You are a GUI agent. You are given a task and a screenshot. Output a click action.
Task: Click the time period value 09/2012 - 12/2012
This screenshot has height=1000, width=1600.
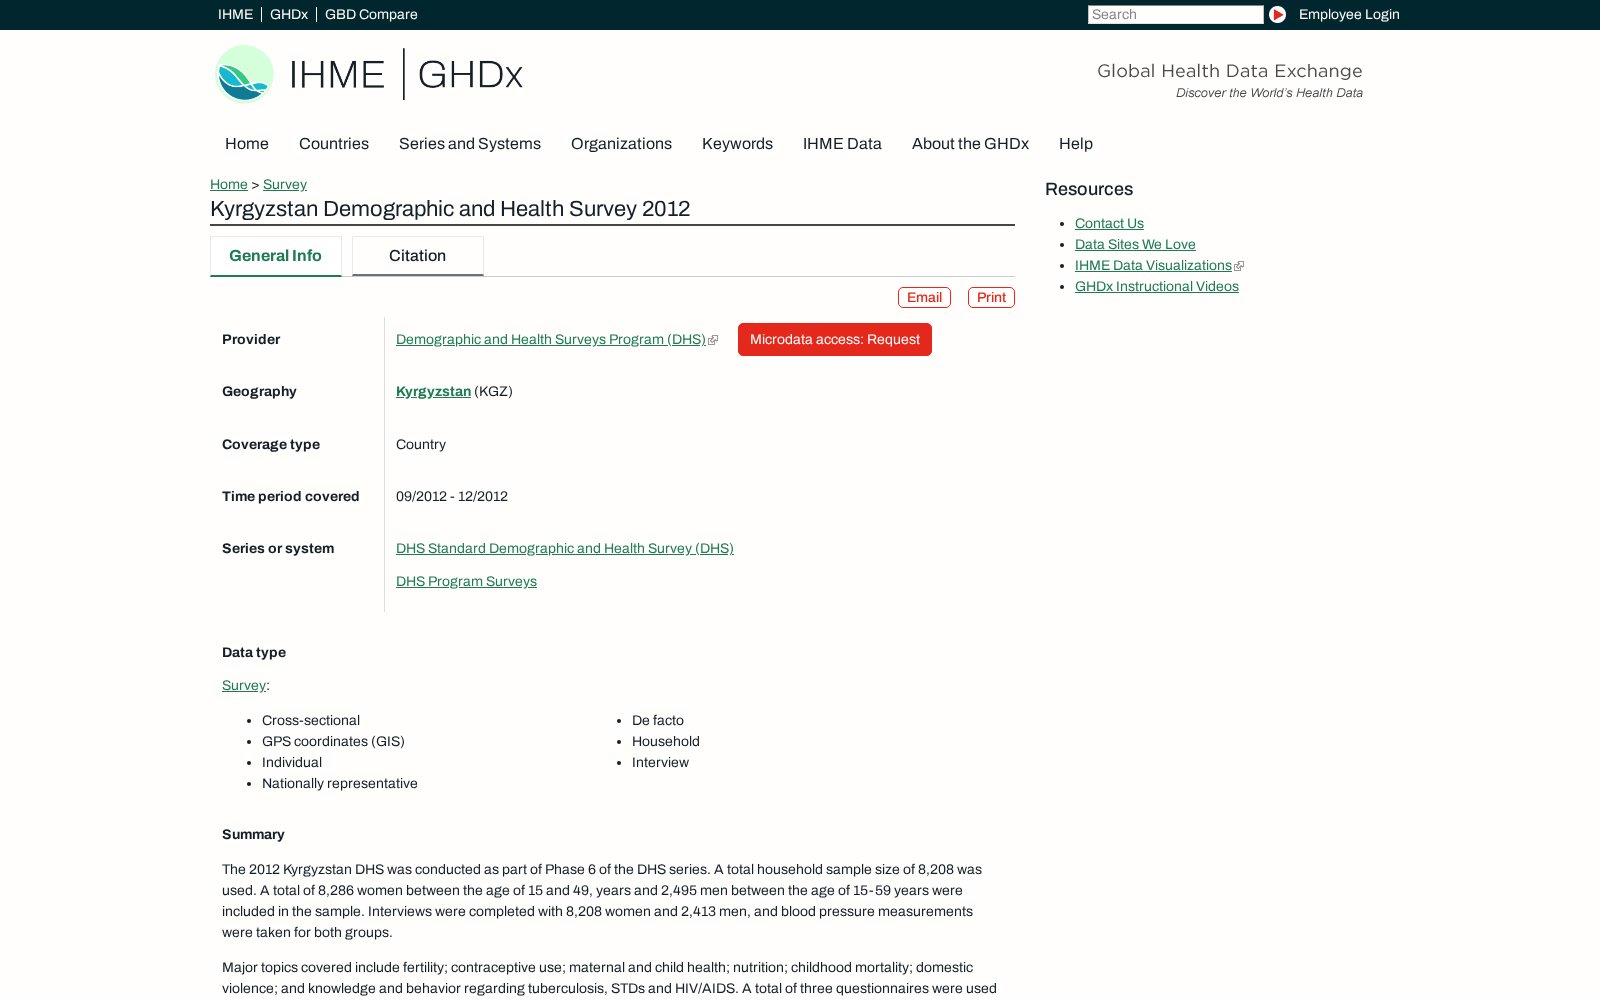[x=452, y=497]
